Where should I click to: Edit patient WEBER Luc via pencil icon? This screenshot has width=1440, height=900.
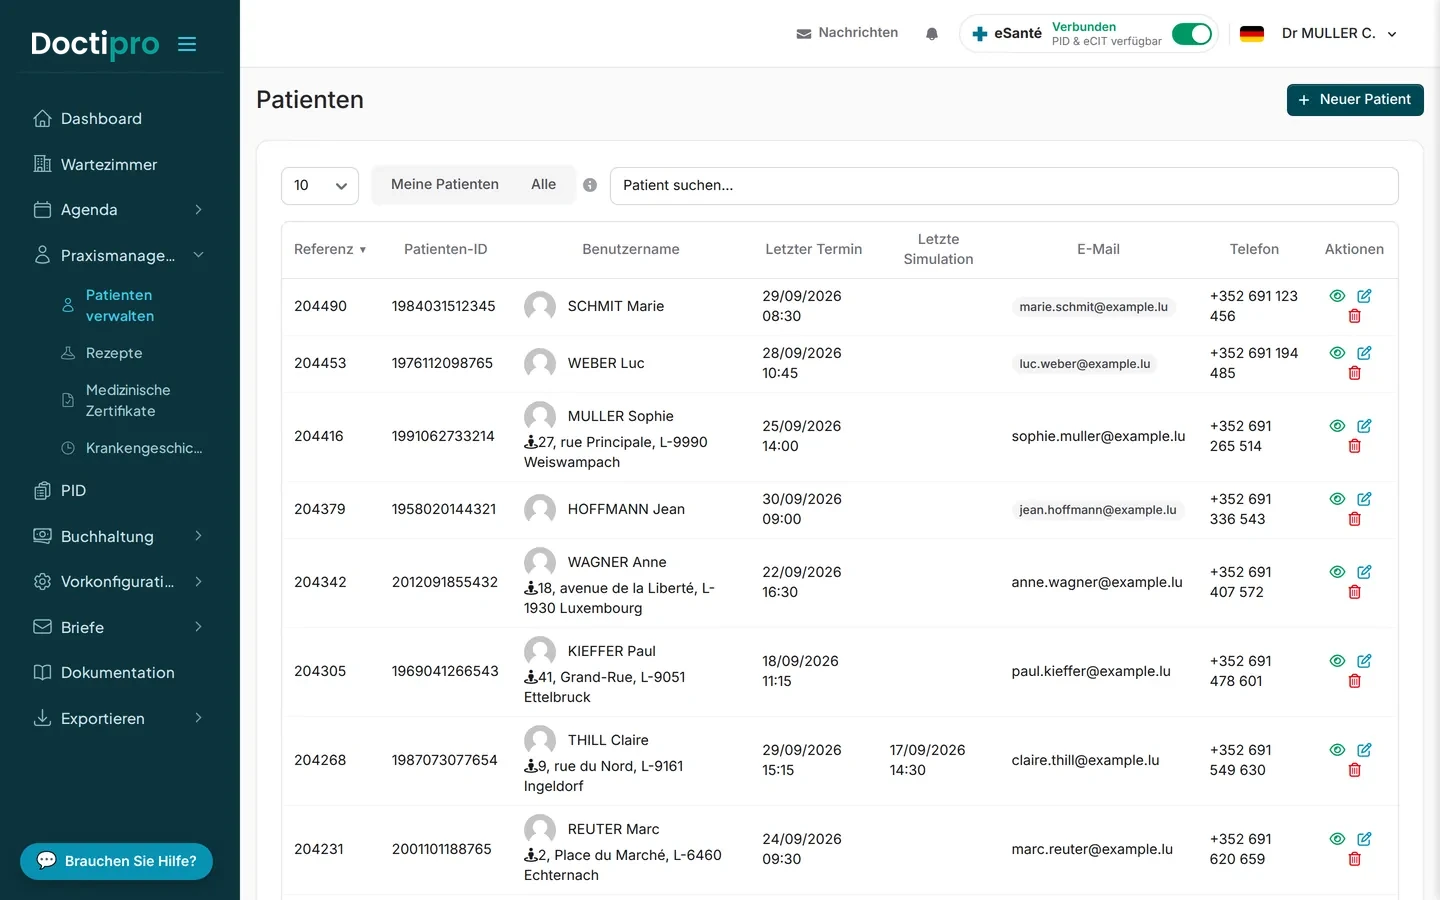tap(1364, 353)
